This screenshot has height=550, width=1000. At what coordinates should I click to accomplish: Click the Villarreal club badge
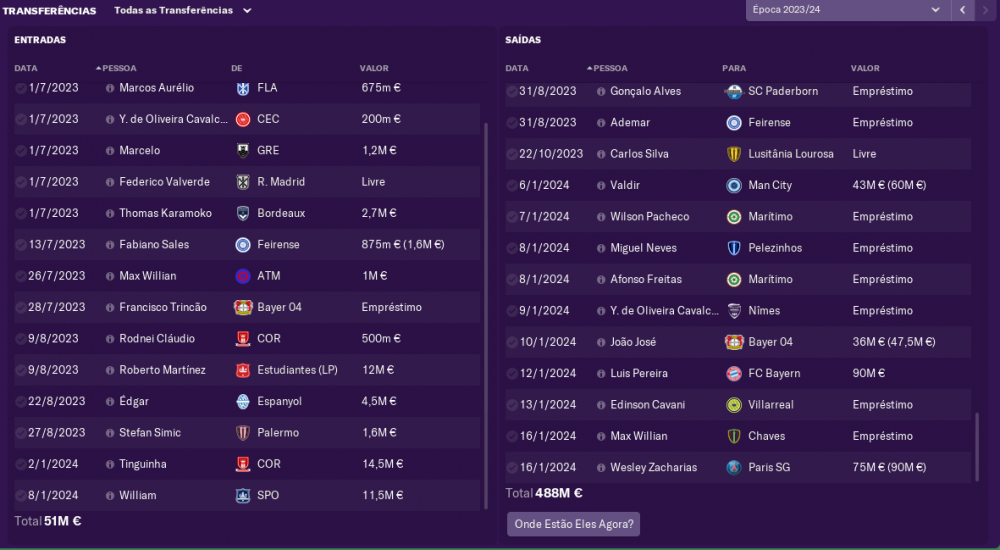[734, 405]
